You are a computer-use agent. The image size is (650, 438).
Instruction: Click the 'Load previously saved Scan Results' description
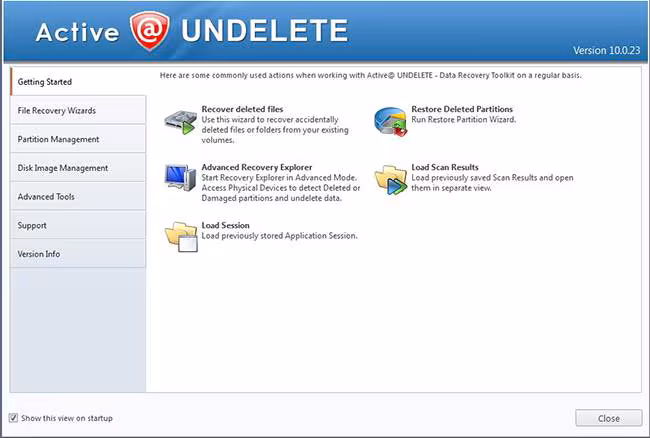pyautogui.click(x=492, y=183)
